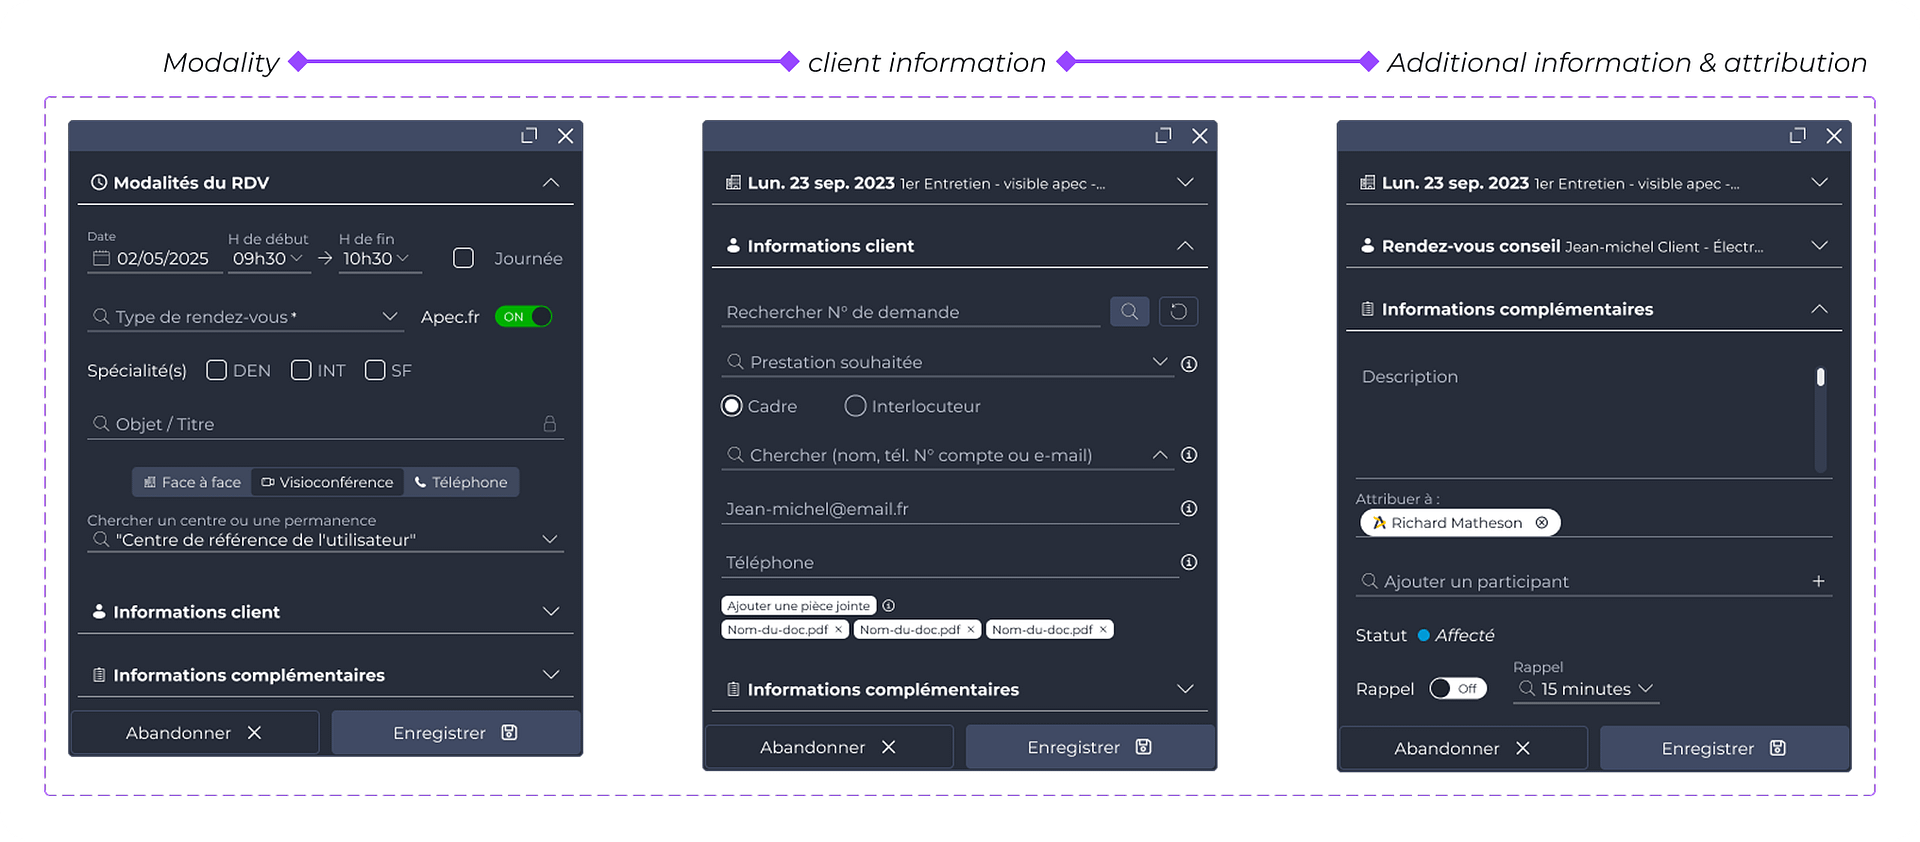1920x842 pixels.
Task: Open the Type de rendez-vous dropdown
Action: (x=389, y=317)
